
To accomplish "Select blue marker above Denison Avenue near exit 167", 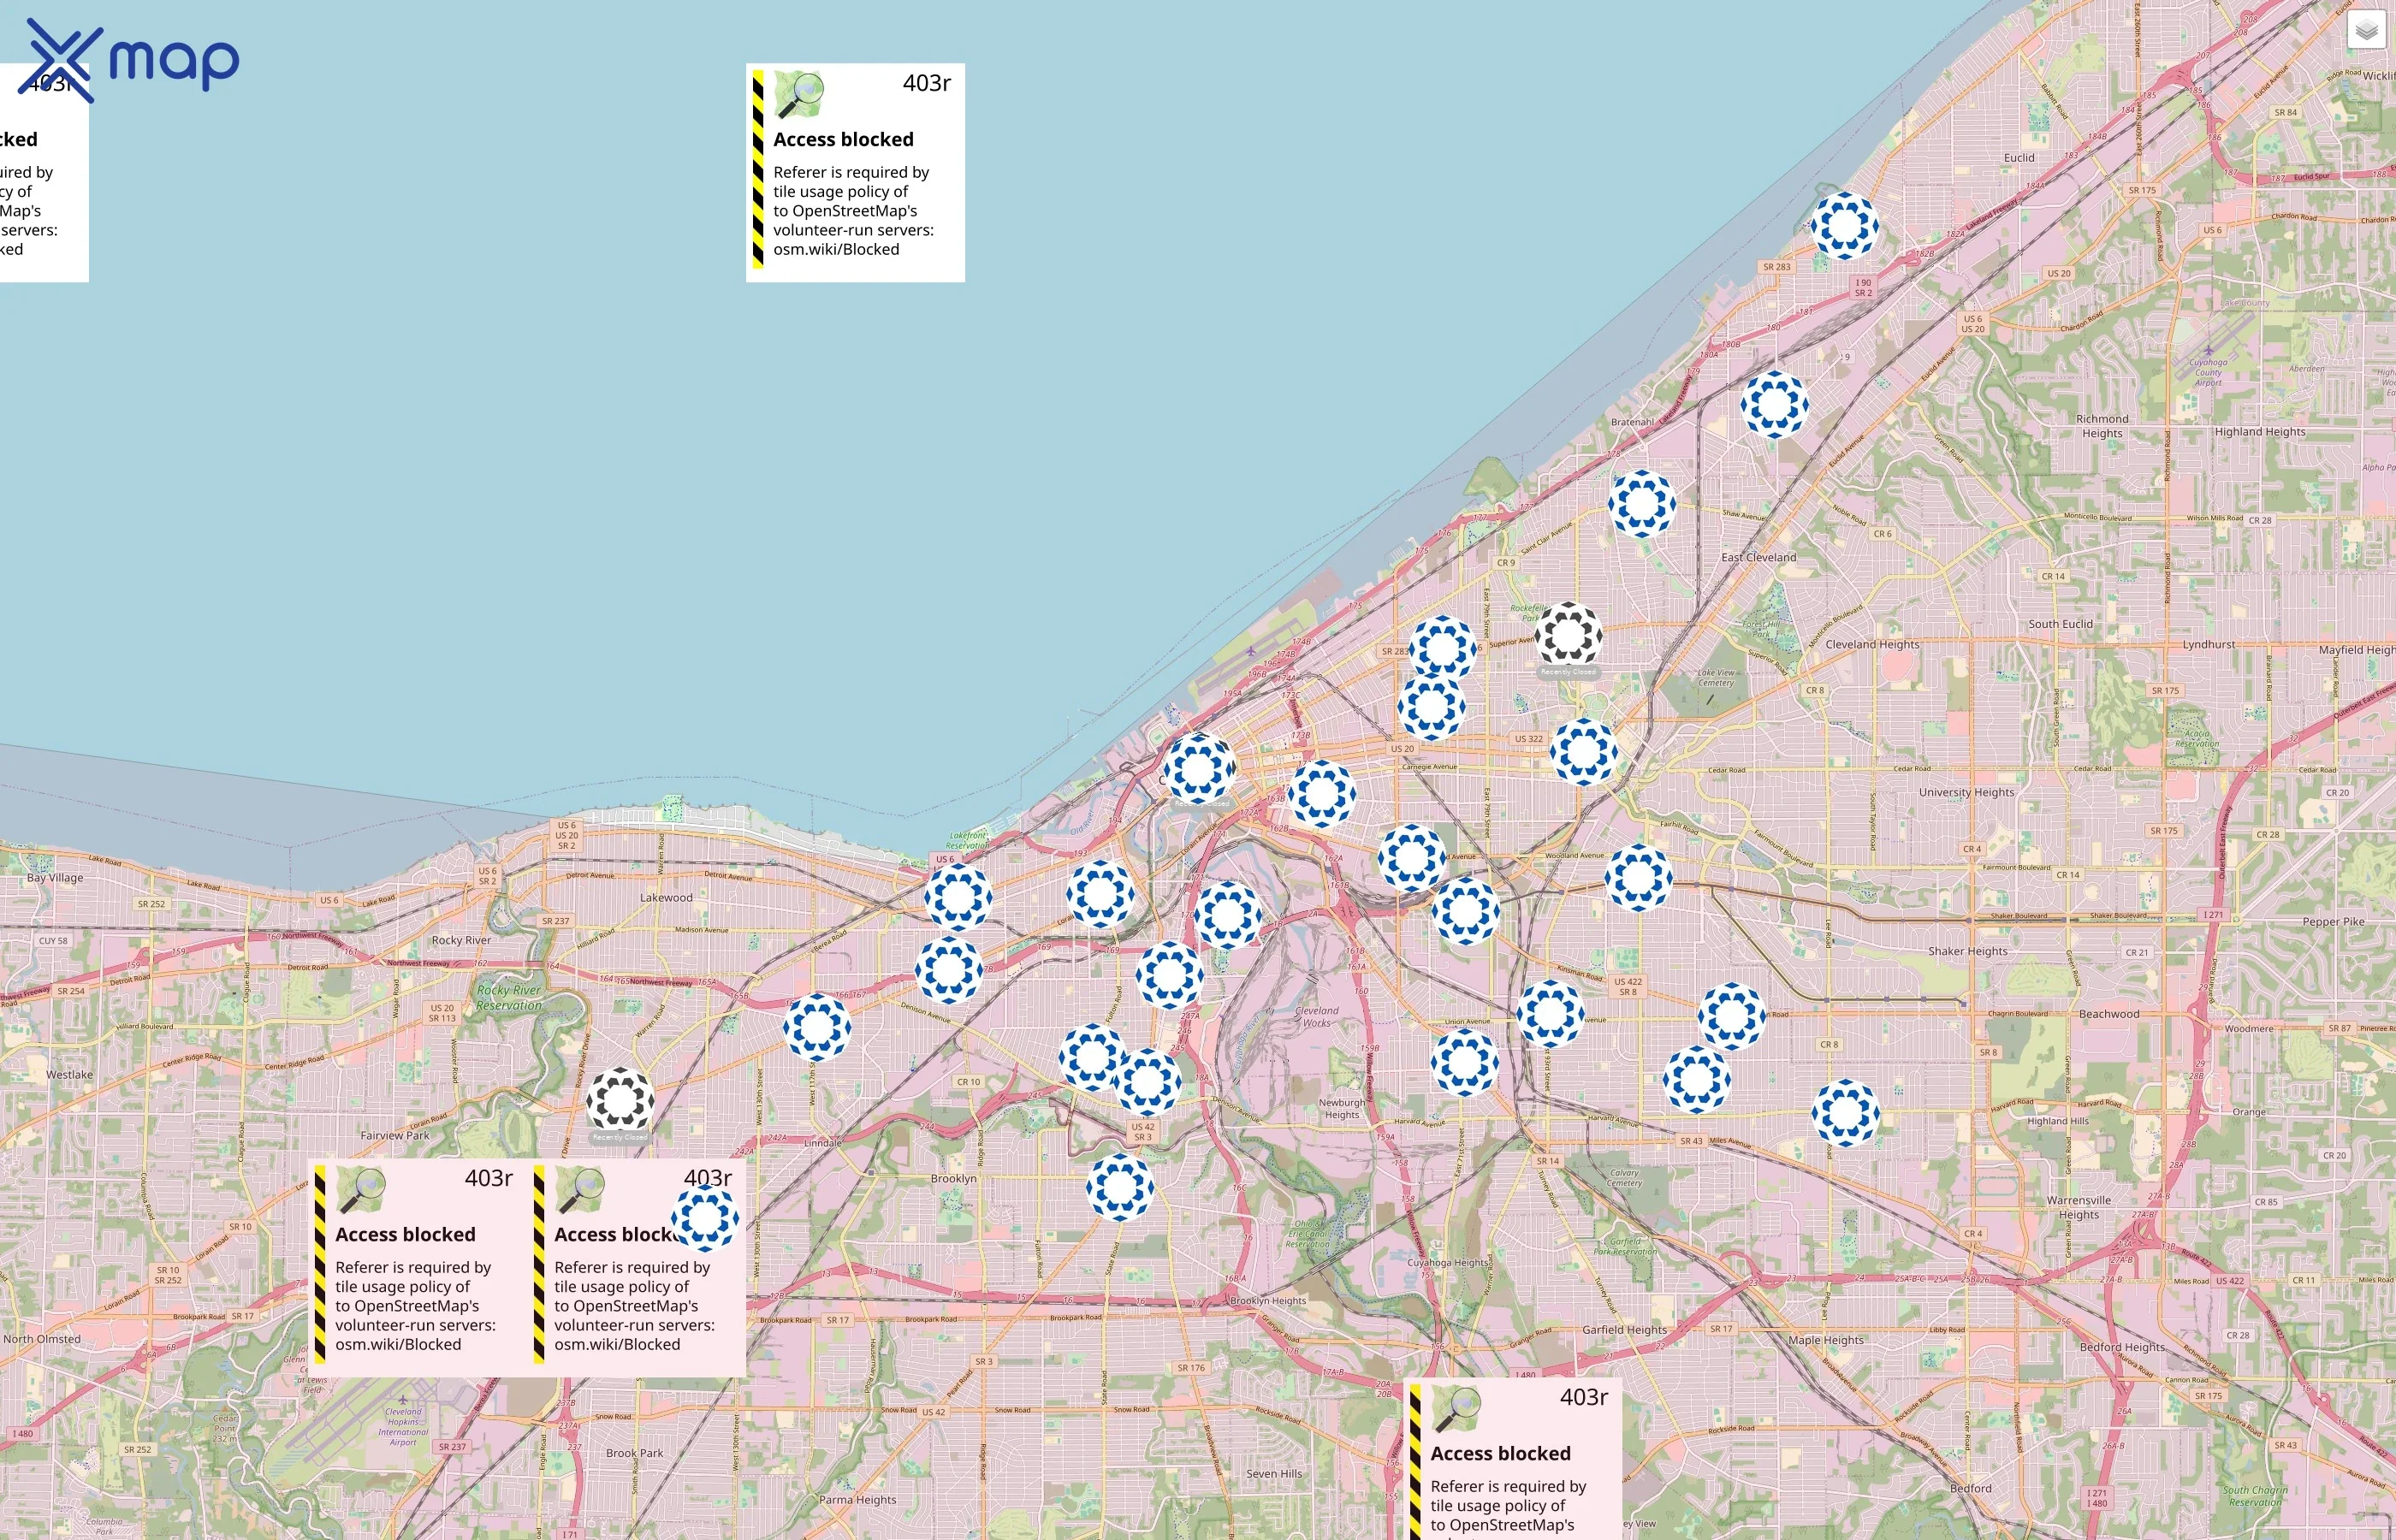I will (949, 970).
